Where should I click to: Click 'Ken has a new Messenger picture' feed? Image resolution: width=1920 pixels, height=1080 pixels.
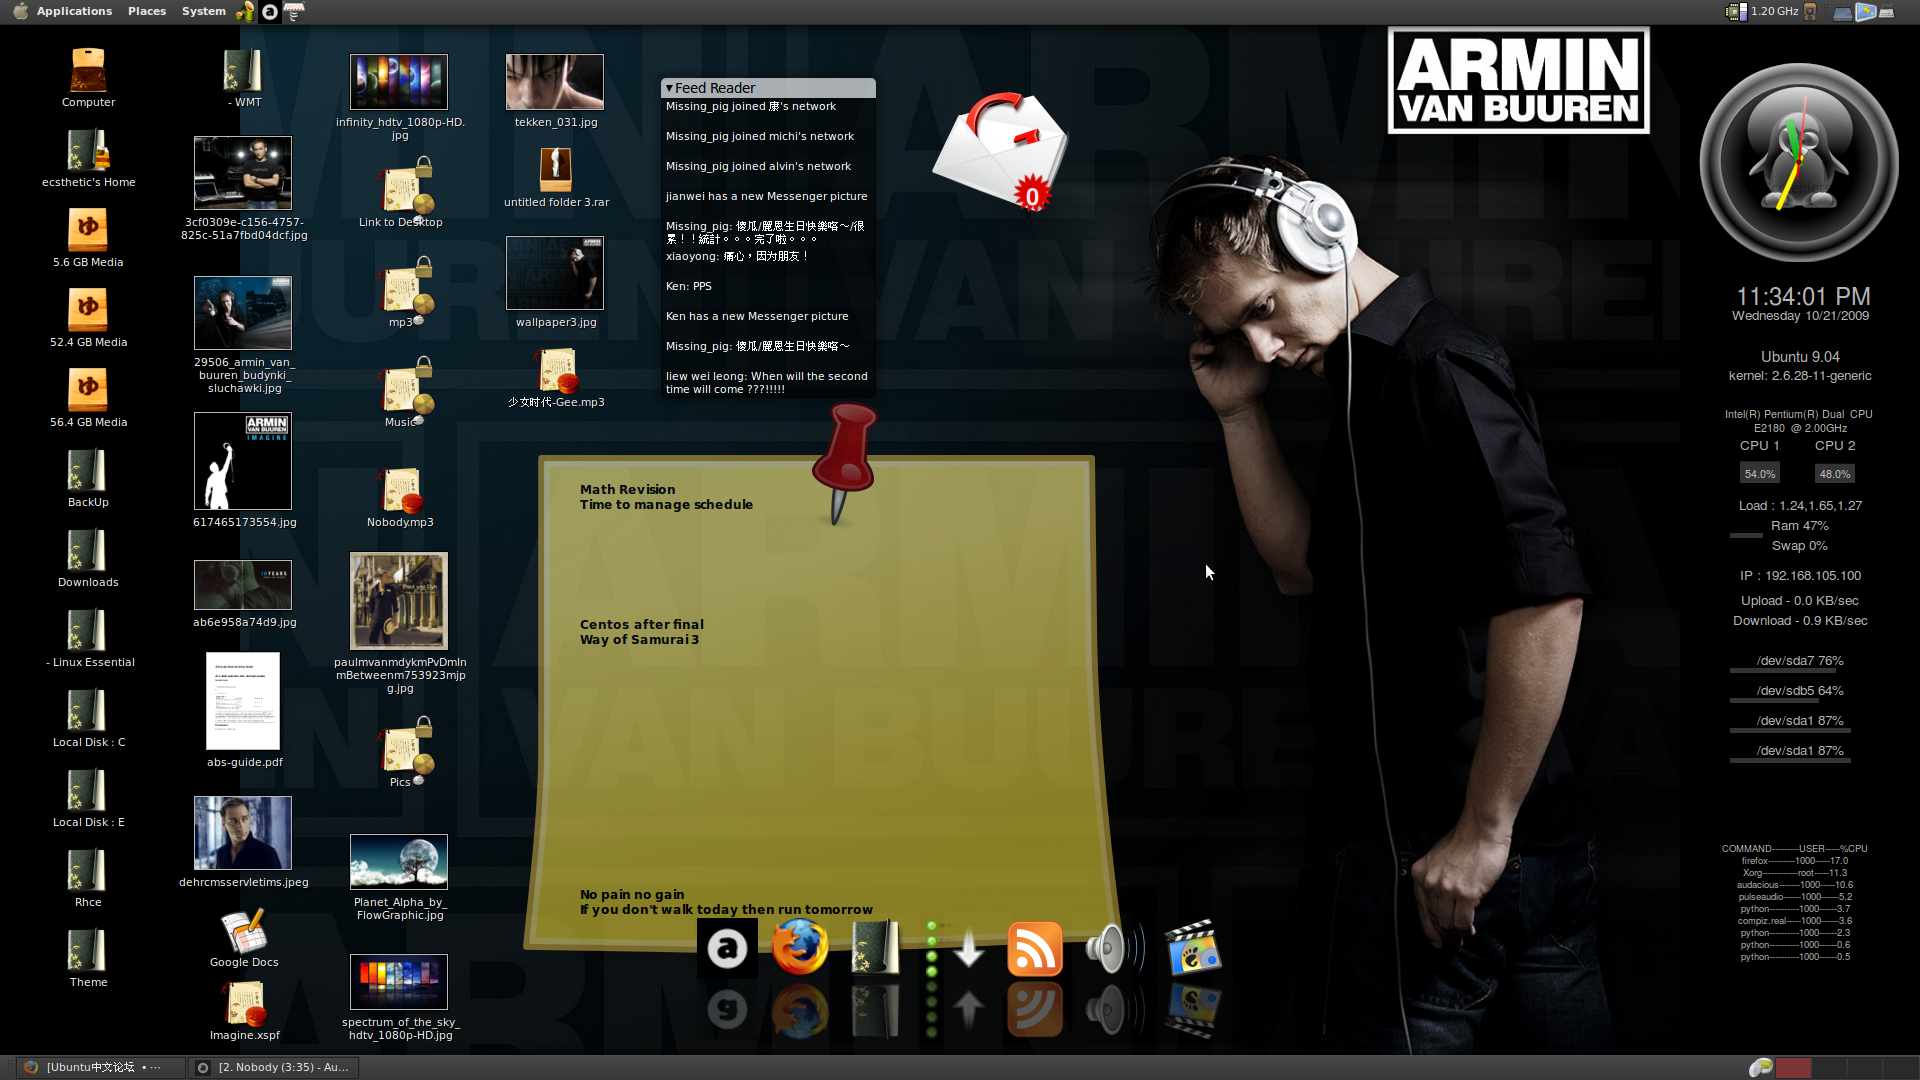[757, 316]
